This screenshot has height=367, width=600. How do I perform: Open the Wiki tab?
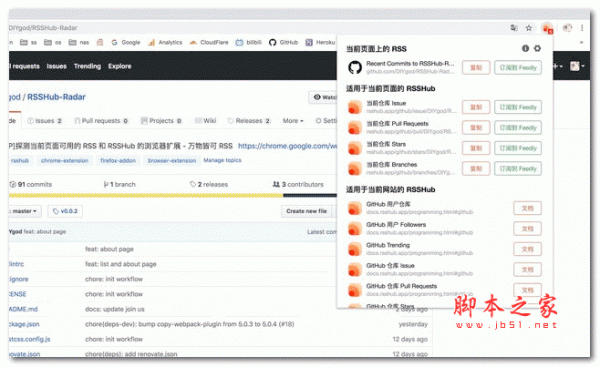[x=205, y=121]
